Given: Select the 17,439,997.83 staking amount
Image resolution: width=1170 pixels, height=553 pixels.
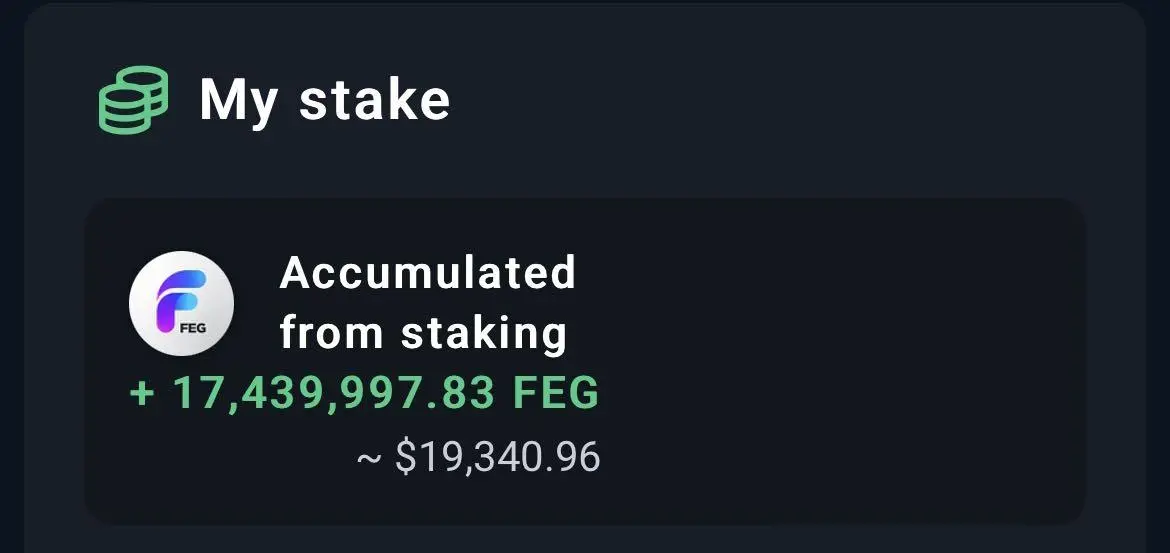Looking at the screenshot, I should click(x=334, y=393).
